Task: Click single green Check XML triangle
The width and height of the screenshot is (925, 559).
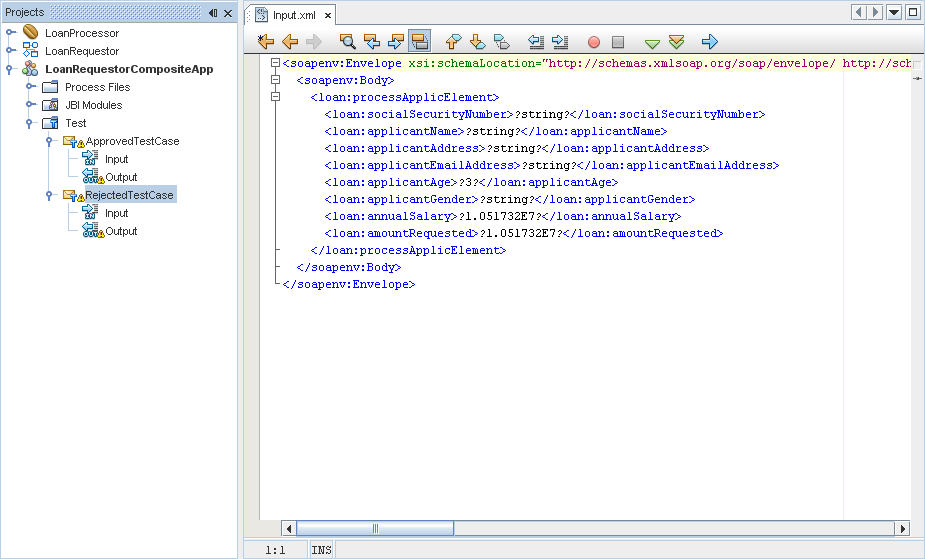Action: [652, 43]
